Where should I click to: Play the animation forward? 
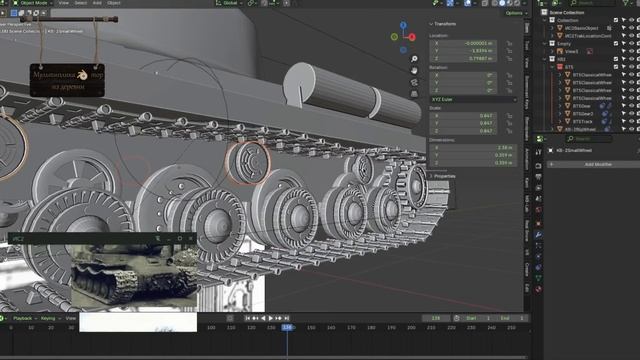tap(271, 318)
